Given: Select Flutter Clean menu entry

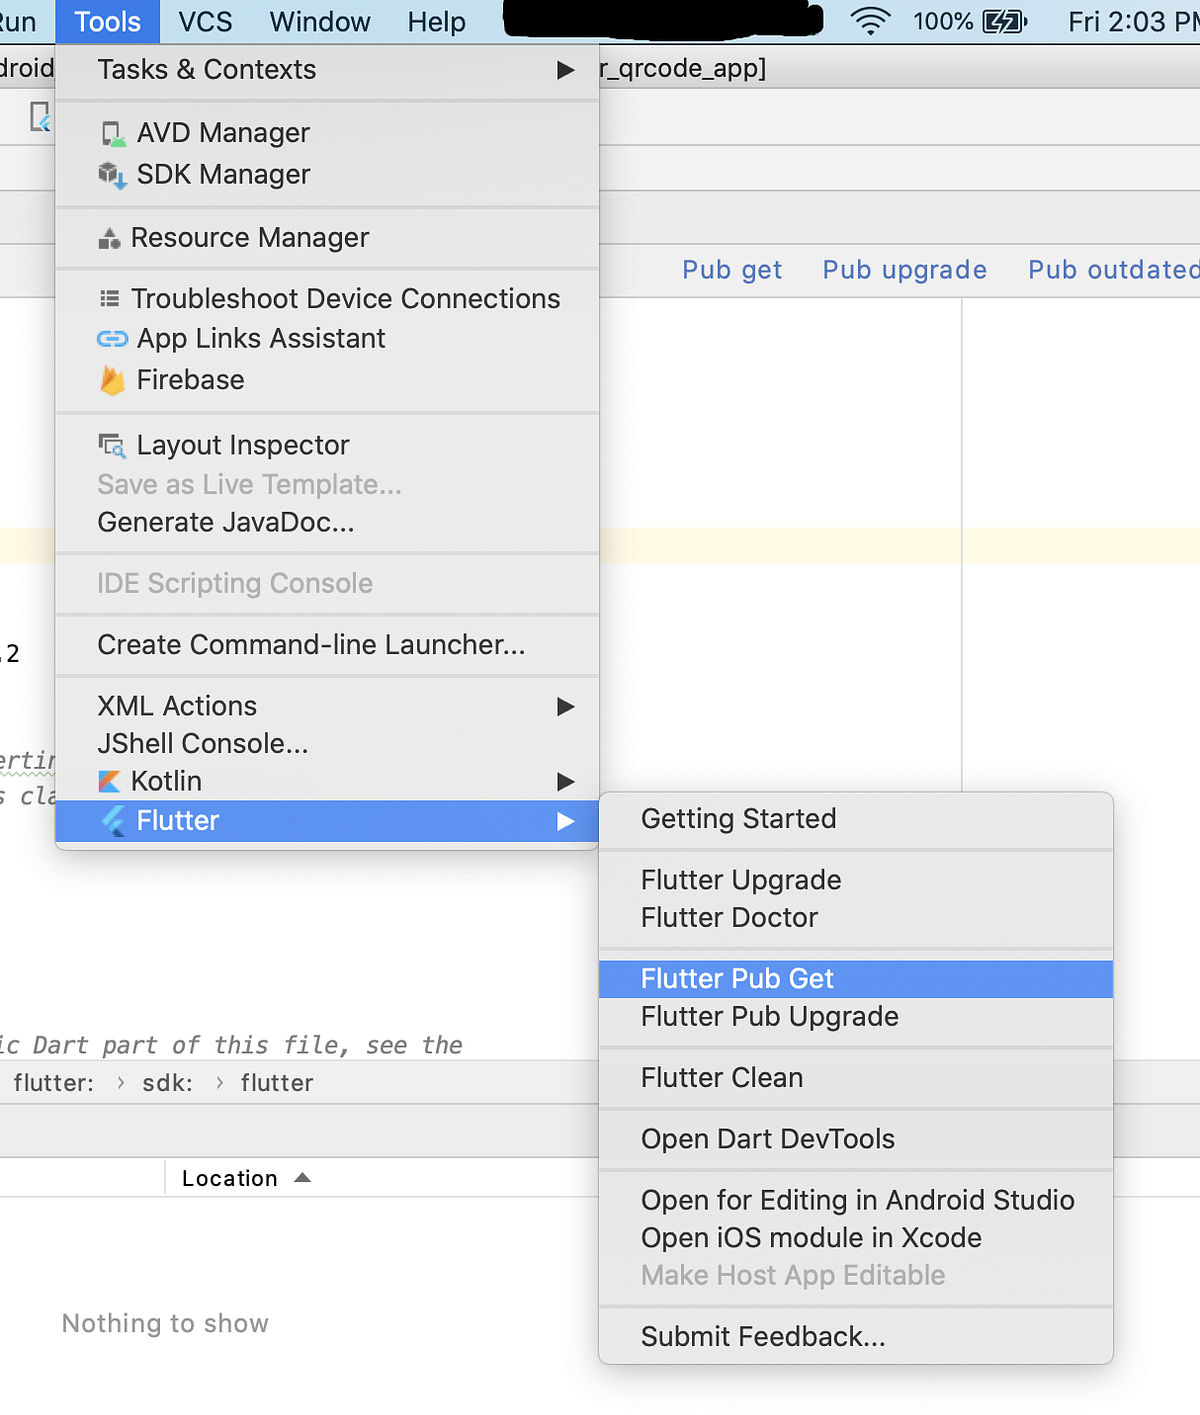Looking at the screenshot, I should click(856, 1078).
